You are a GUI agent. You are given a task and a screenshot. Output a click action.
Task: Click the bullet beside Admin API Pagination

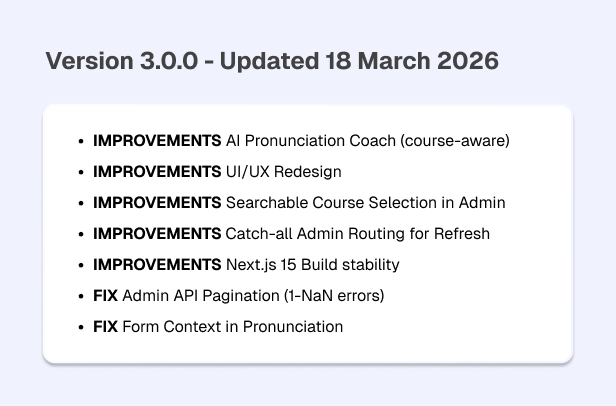(x=80, y=297)
